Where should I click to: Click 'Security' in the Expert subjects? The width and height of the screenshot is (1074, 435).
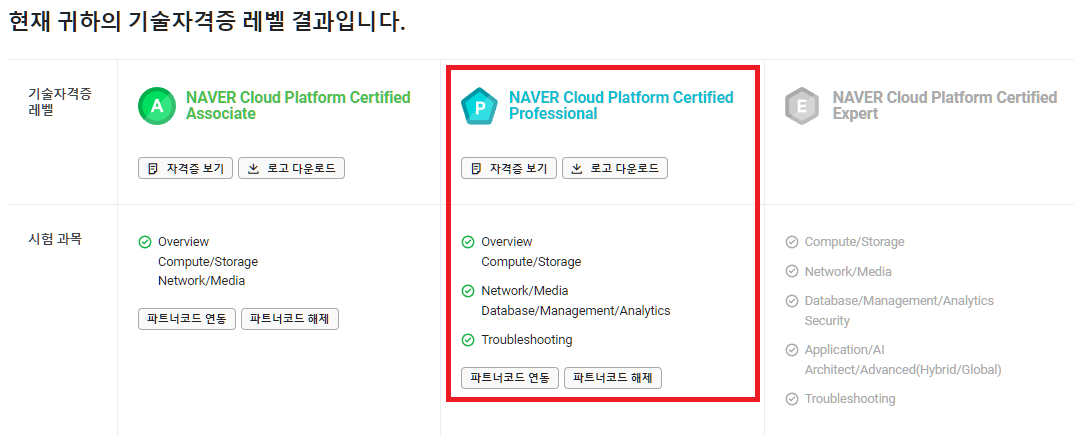(827, 321)
